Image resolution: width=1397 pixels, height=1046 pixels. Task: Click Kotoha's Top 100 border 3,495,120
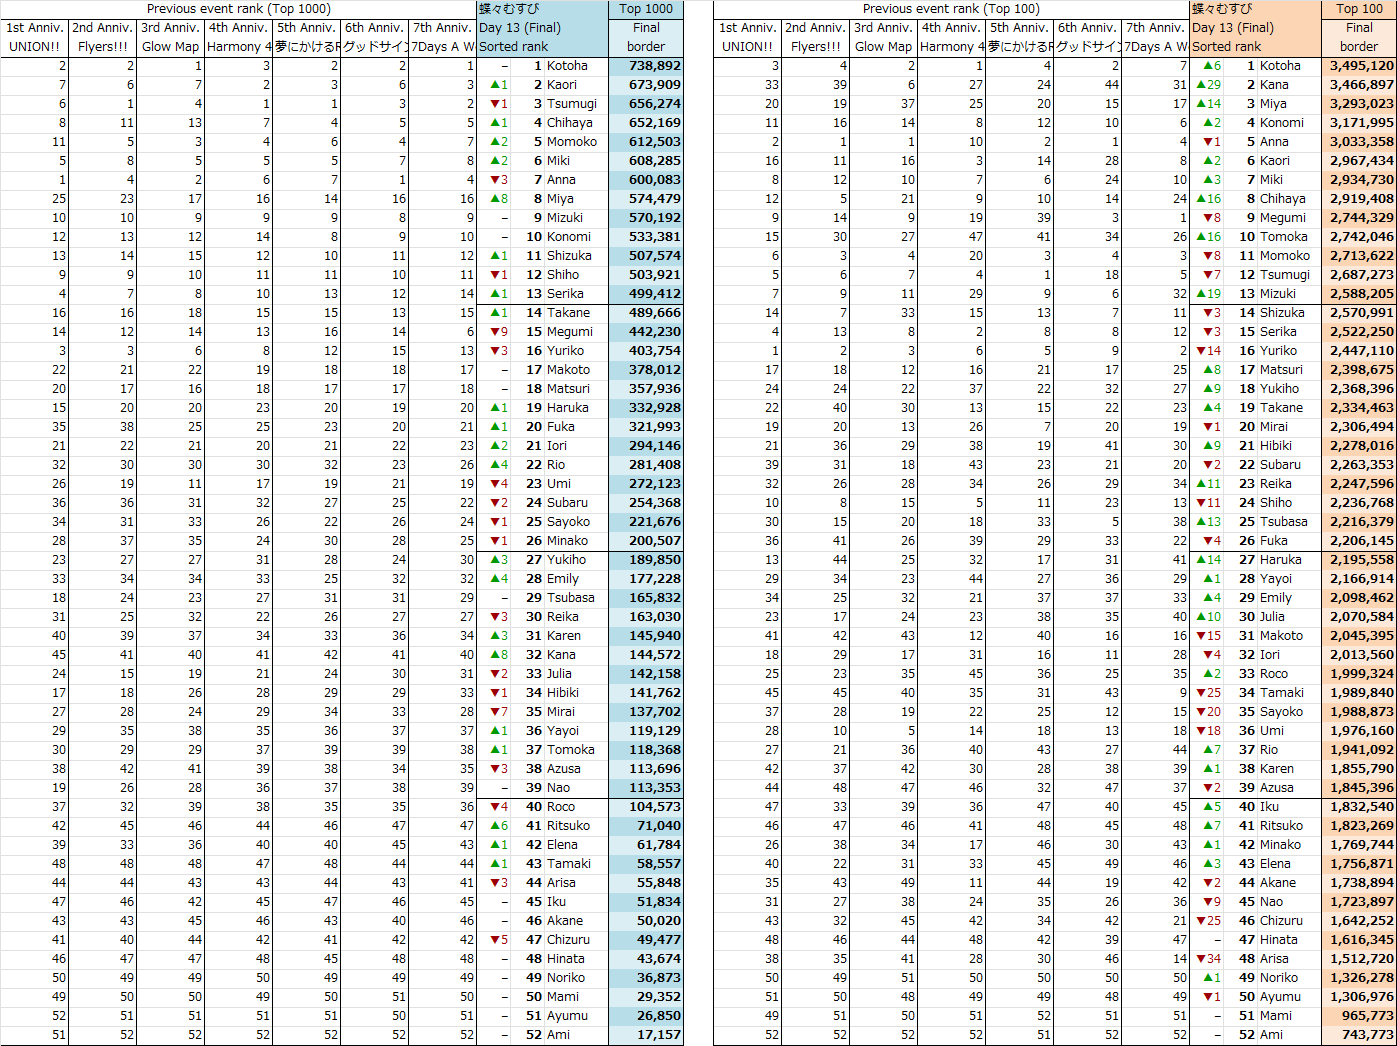coord(1359,66)
